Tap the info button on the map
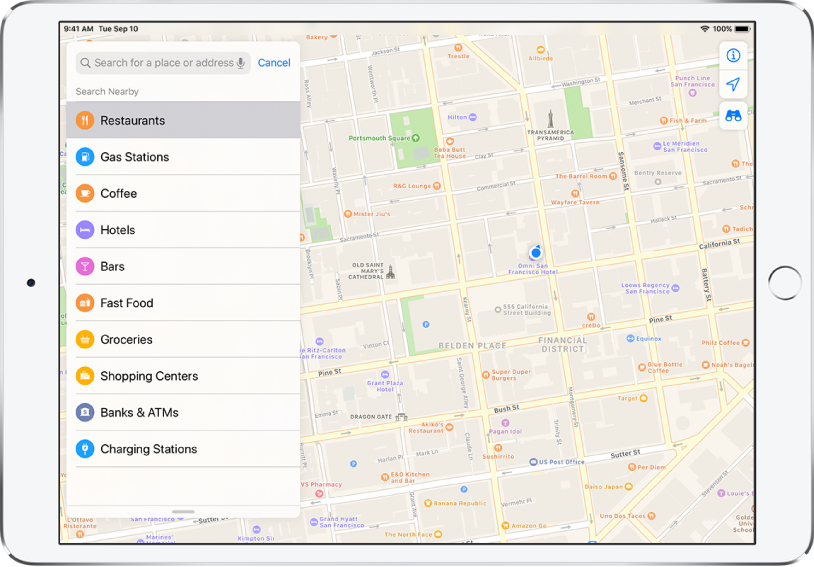 (x=733, y=56)
